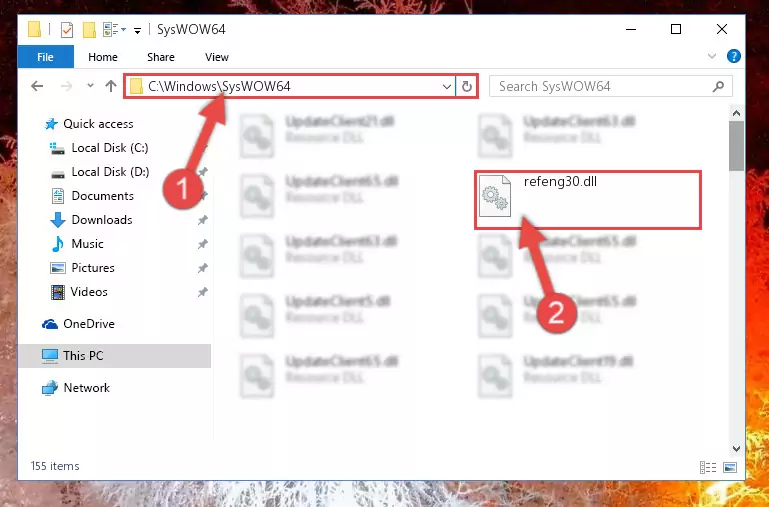Viewport: 769px width, 507px height.
Task: Click the refeng30.dll gear file icon
Action: [x=494, y=196]
